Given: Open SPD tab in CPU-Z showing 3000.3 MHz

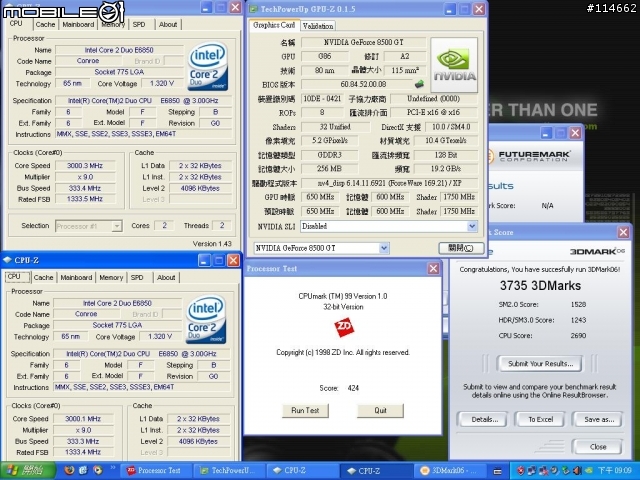Looking at the screenshot, I should tap(139, 24).
